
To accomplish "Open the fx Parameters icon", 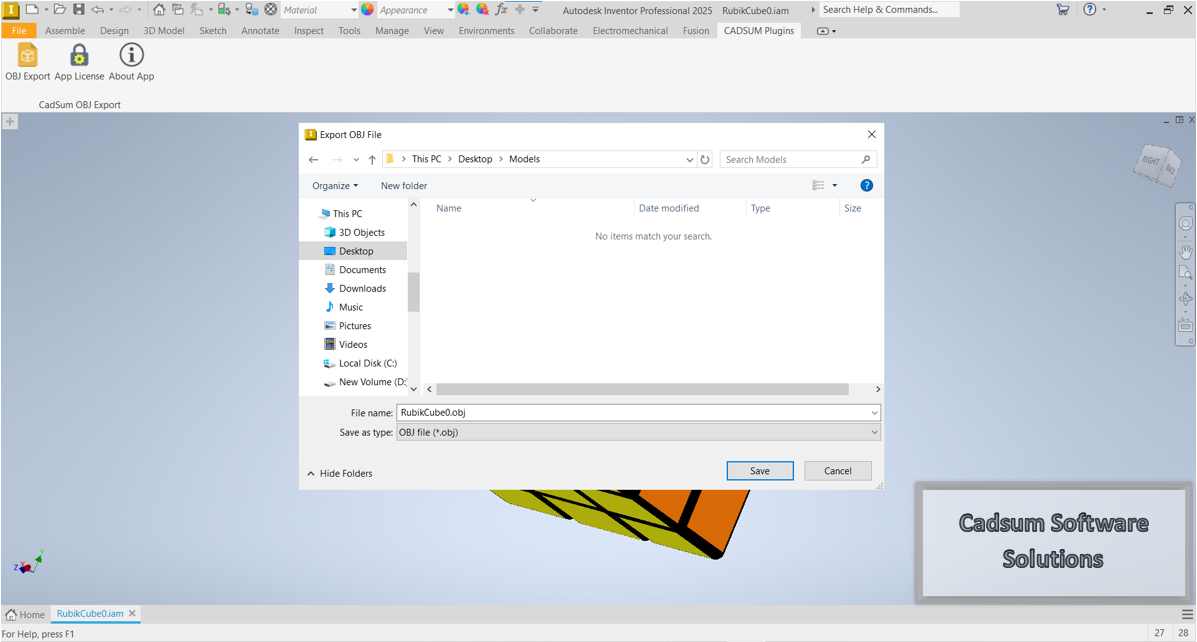I will click(502, 10).
